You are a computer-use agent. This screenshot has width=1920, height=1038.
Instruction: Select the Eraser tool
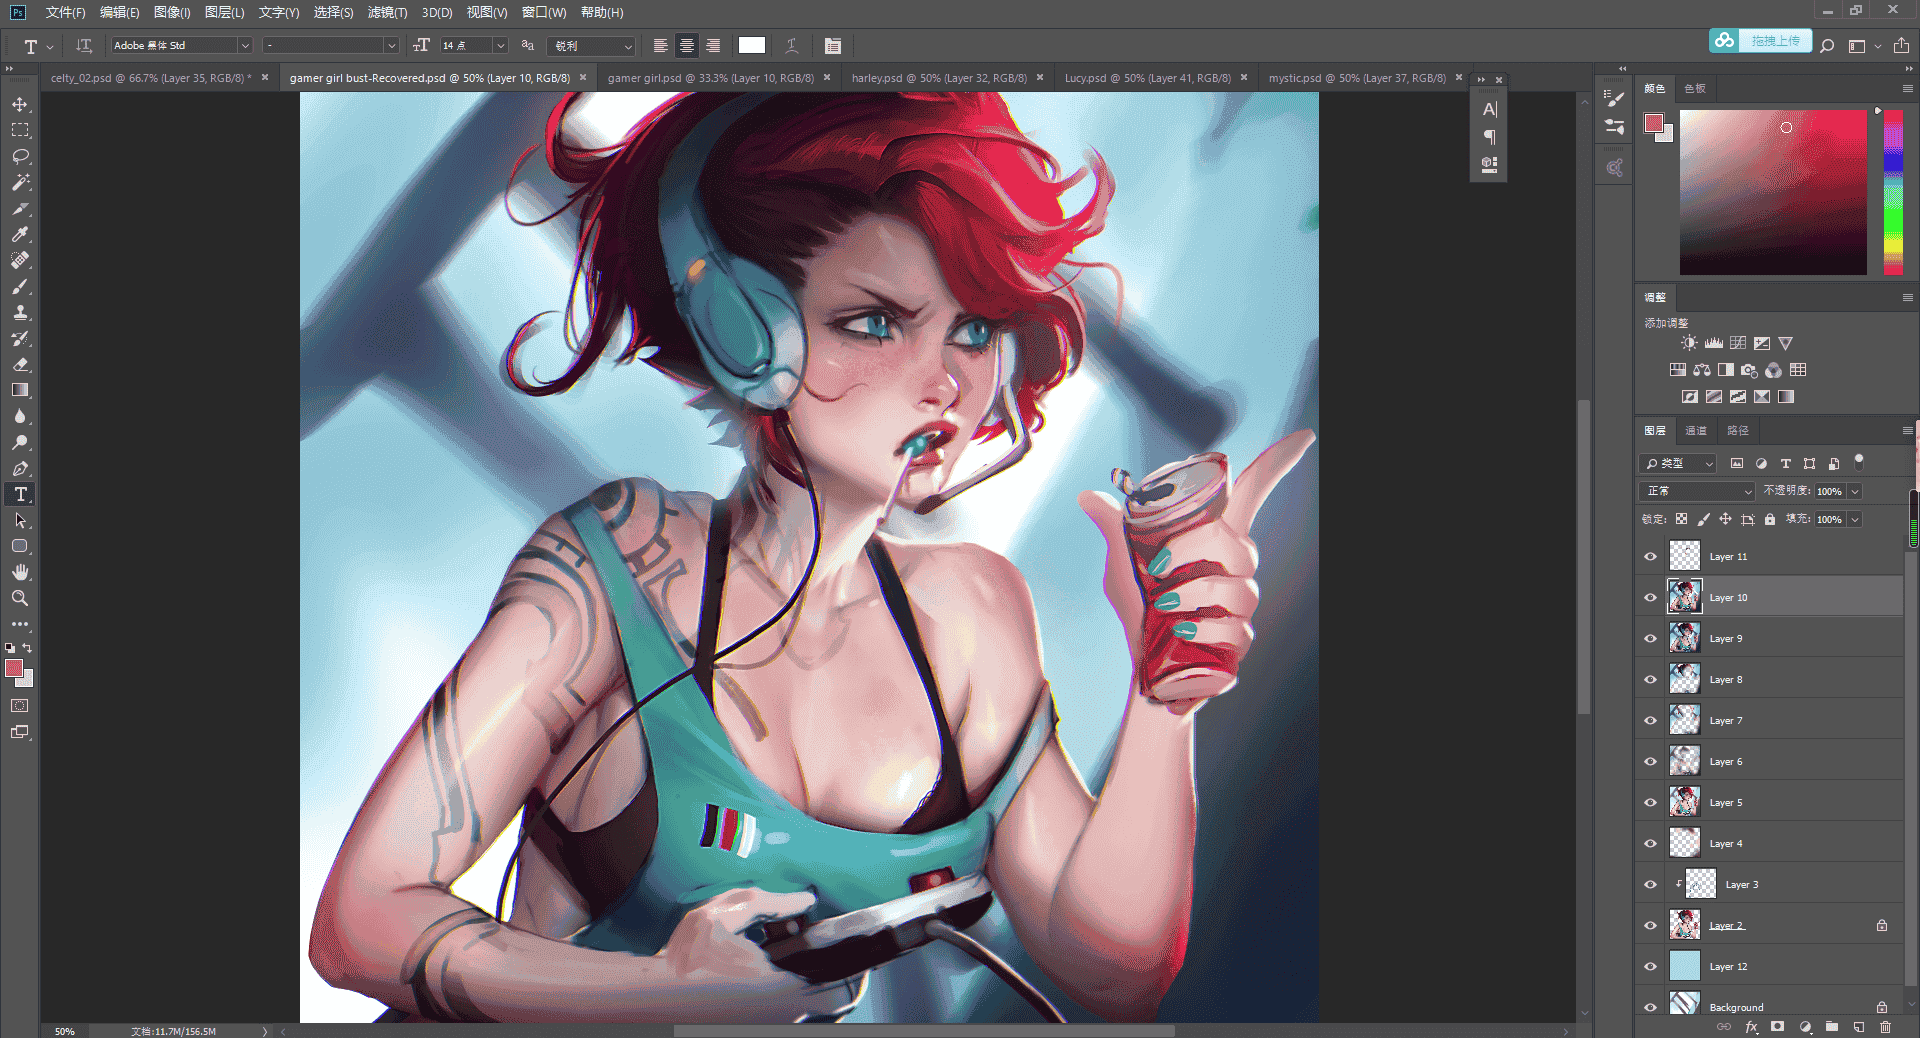[20, 365]
